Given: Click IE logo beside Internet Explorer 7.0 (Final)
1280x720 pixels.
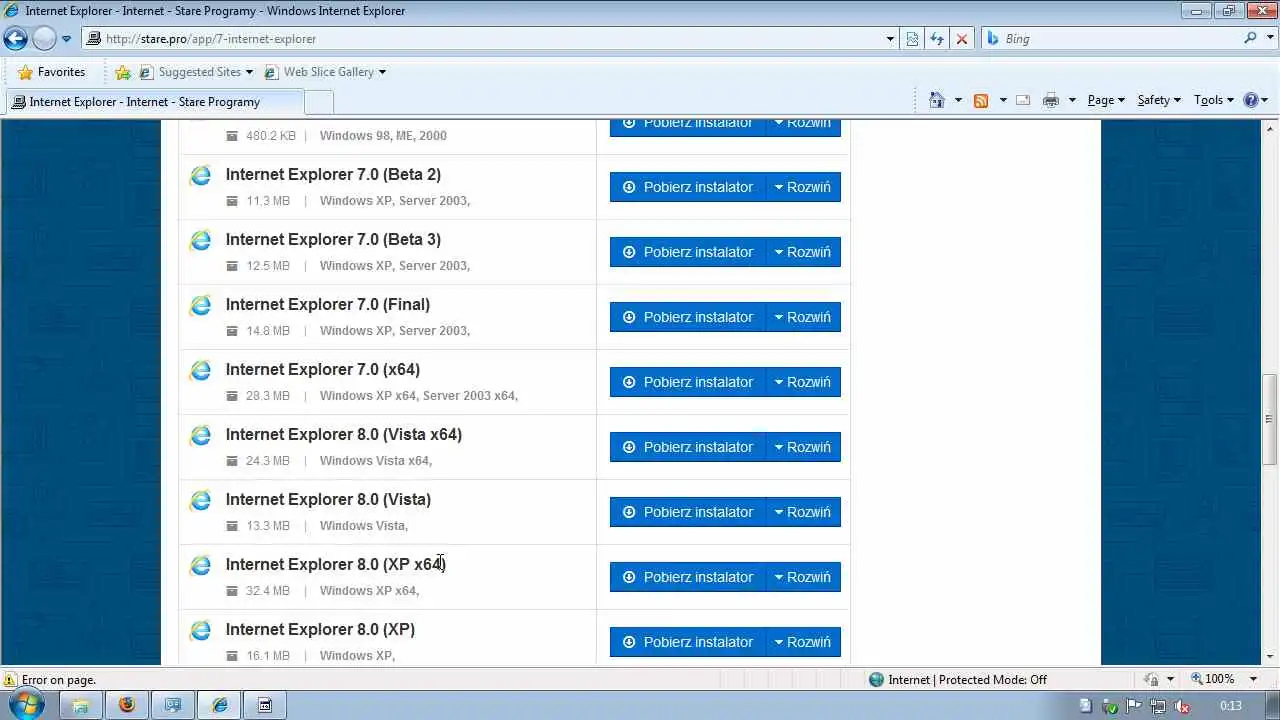Looking at the screenshot, I should (200, 305).
